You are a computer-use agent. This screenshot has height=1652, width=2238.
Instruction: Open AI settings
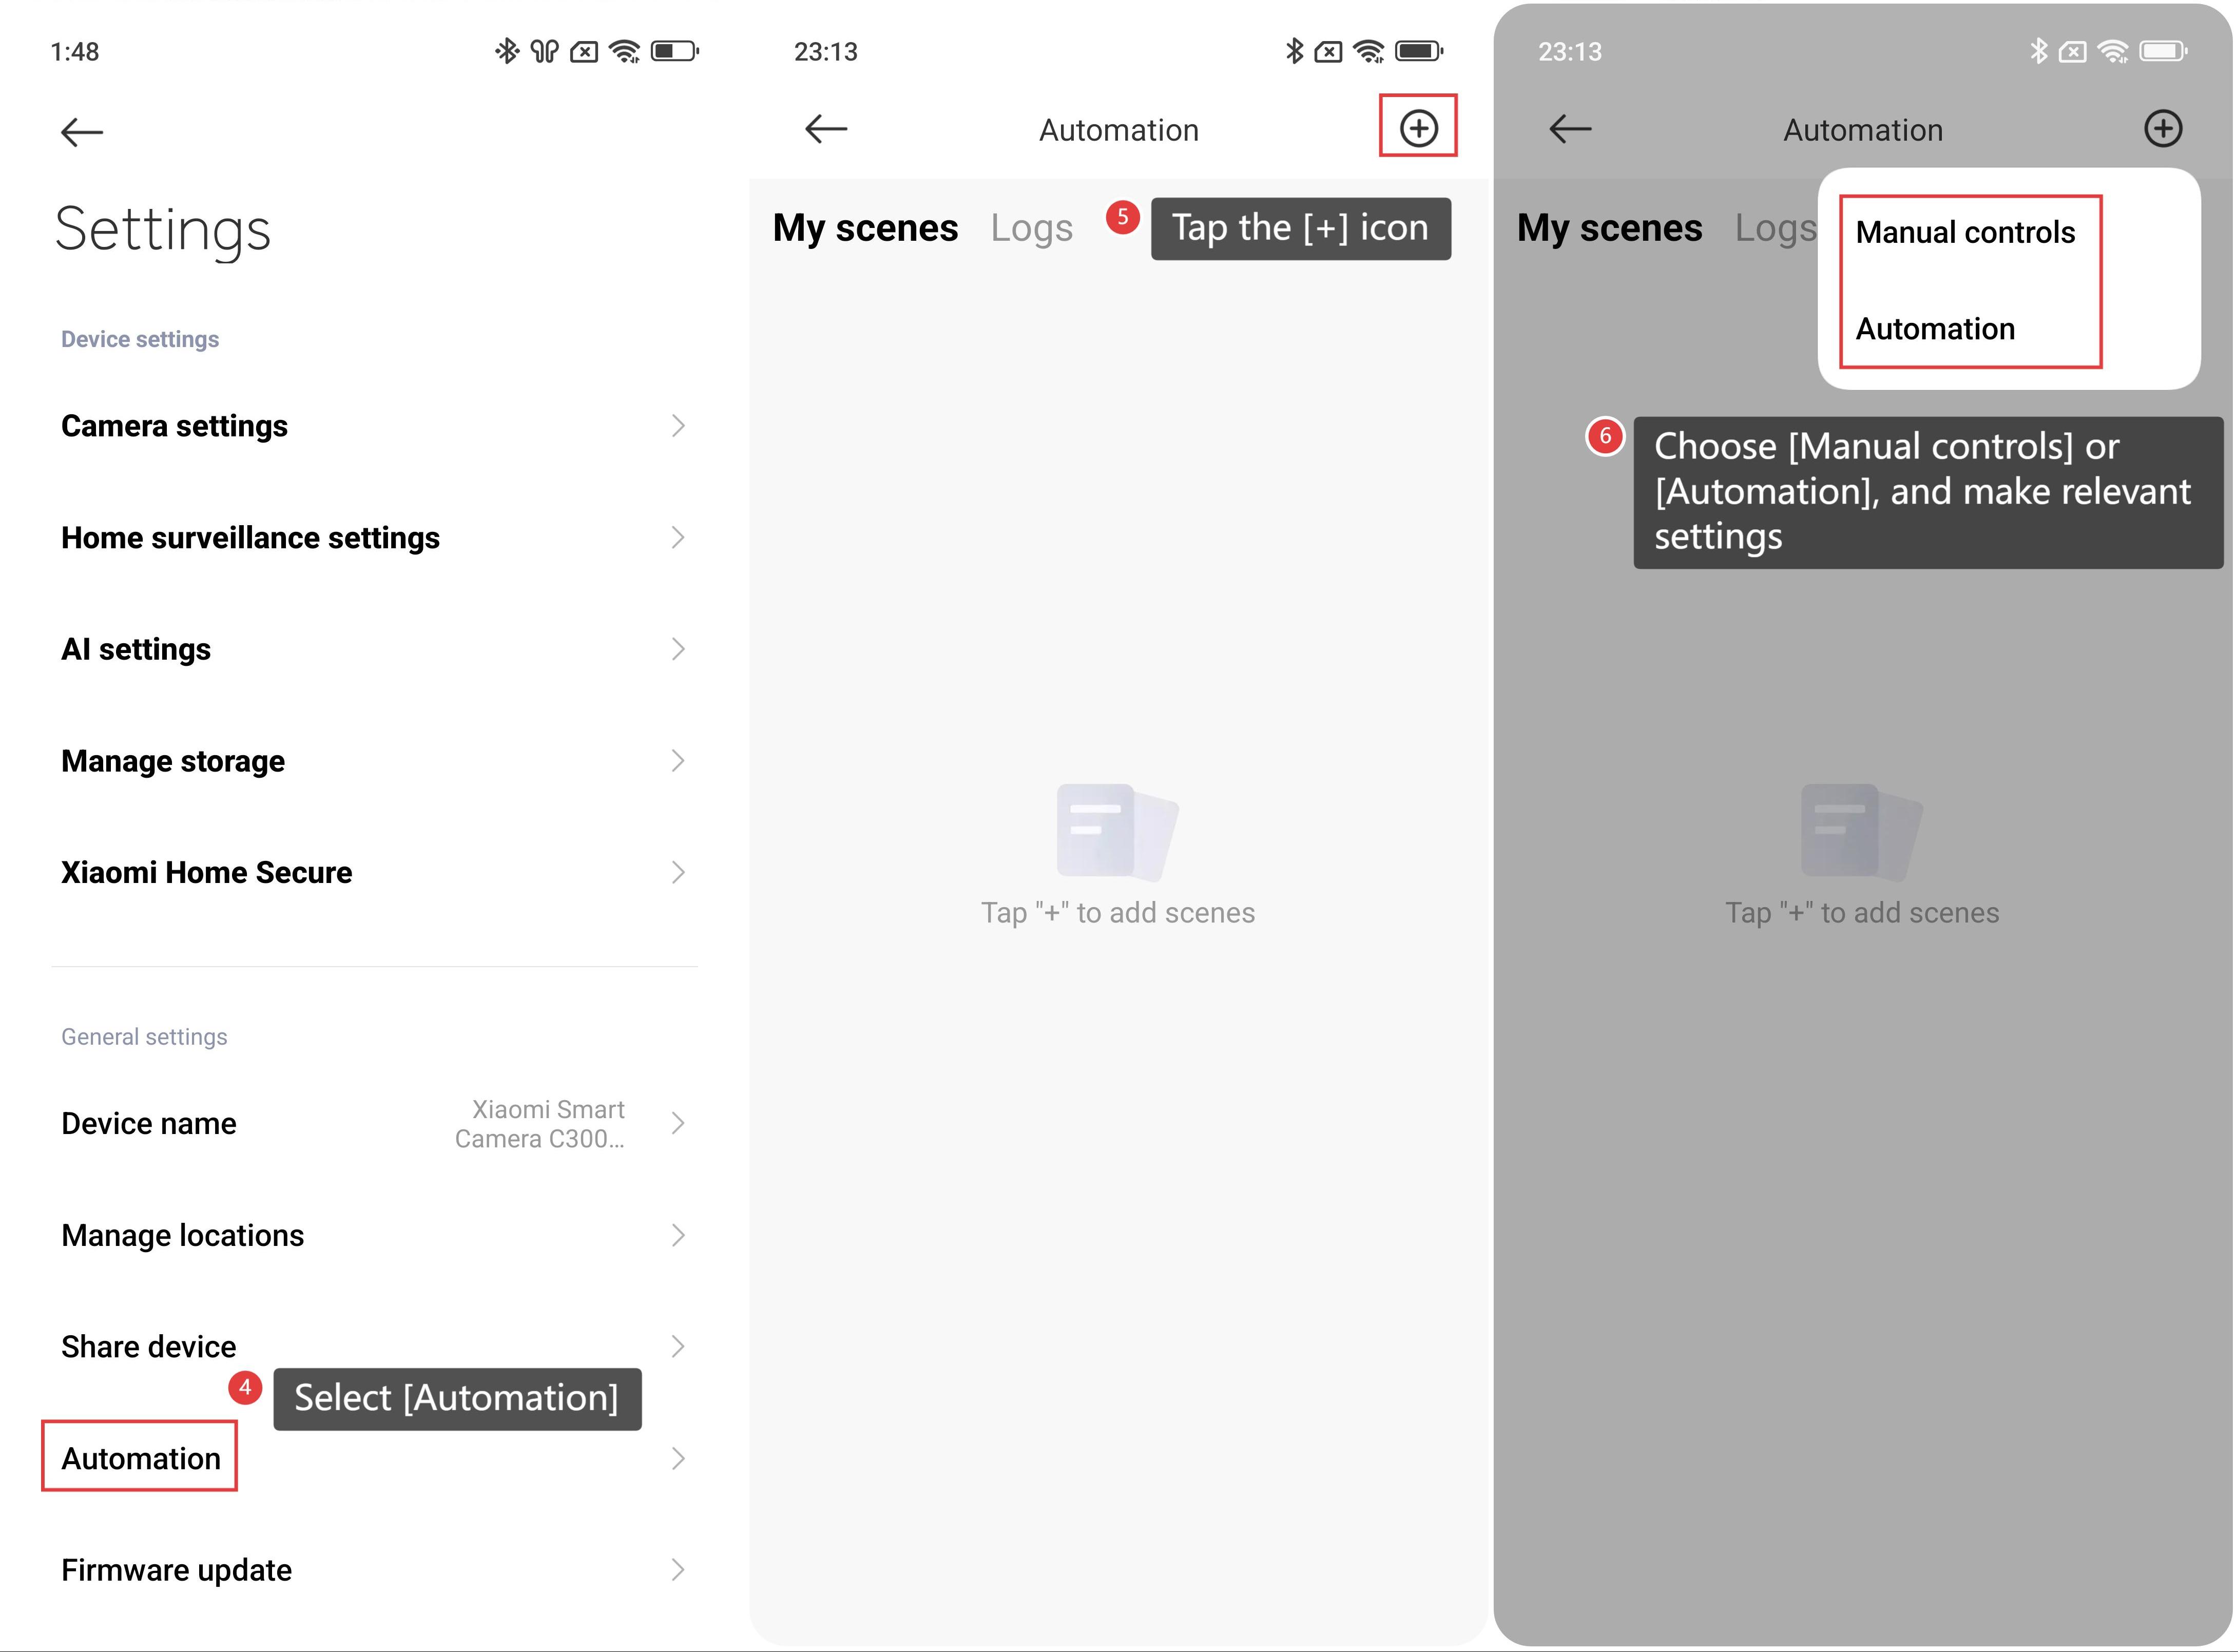(136, 650)
